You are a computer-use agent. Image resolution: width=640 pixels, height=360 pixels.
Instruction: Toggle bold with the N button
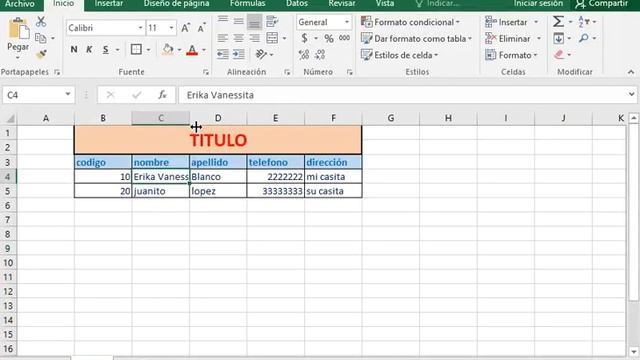coord(74,49)
